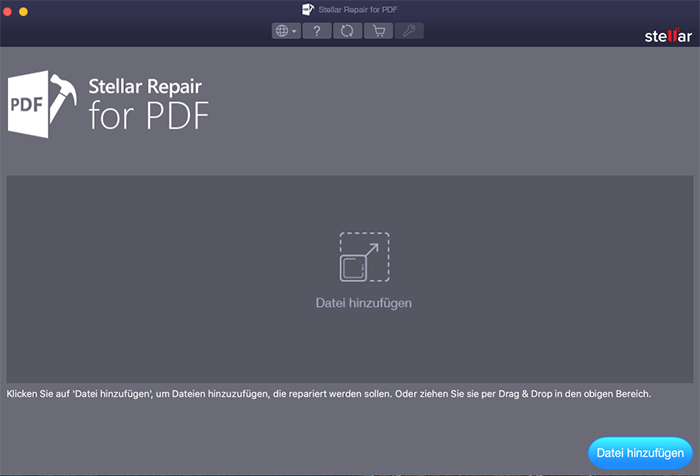Click the central Datei hinzufügen label

point(364,303)
